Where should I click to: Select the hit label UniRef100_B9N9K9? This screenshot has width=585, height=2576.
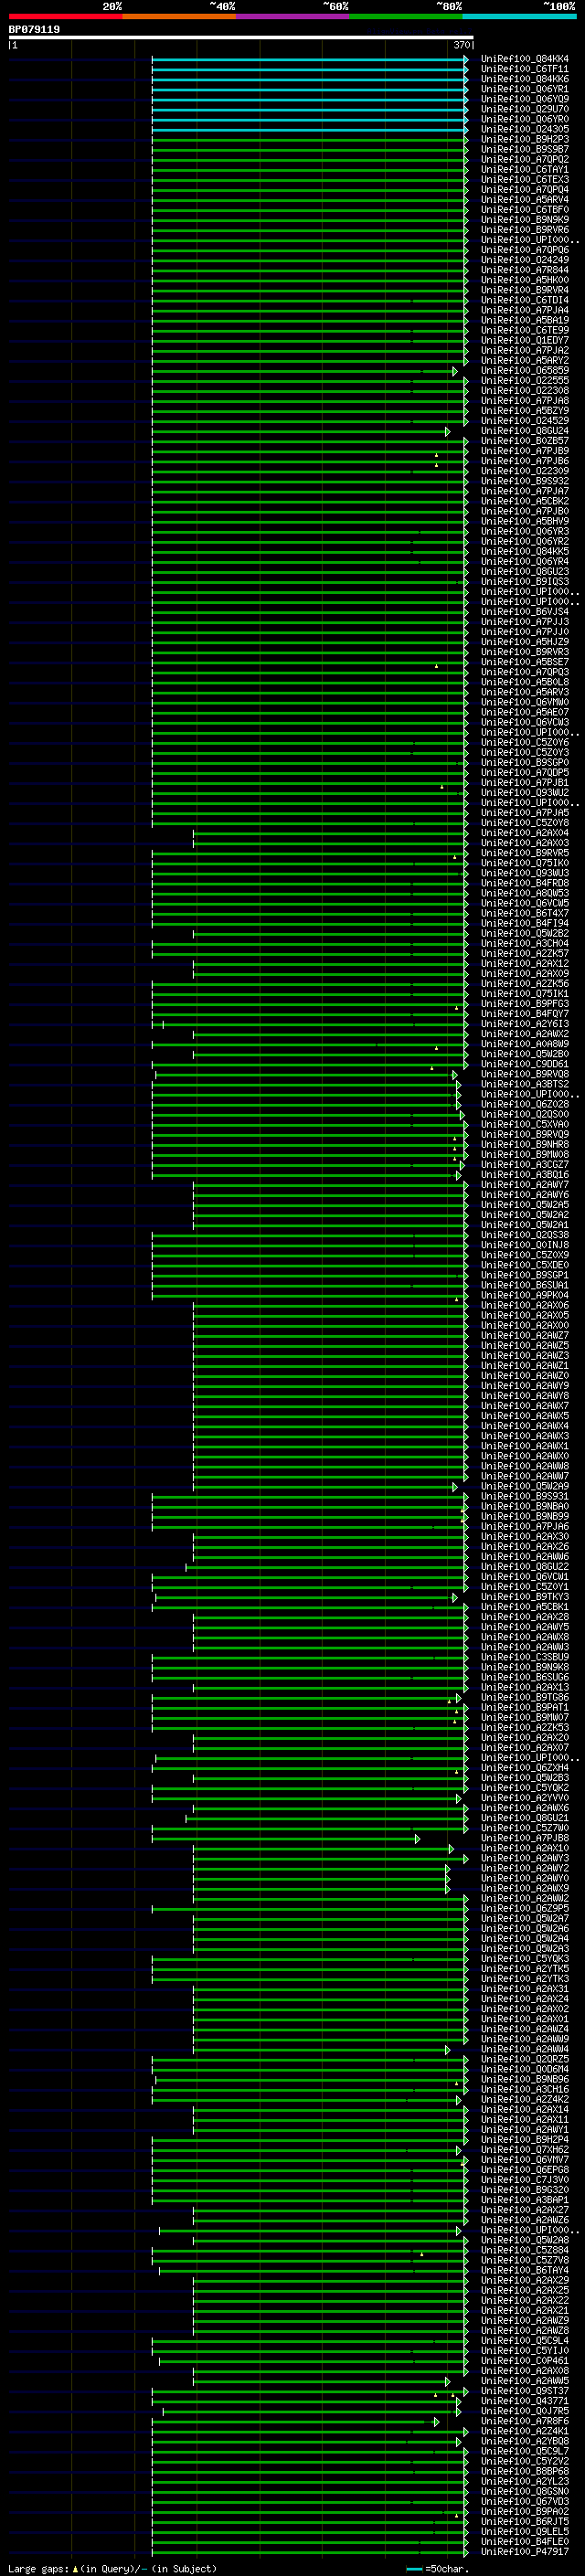pos(525,220)
